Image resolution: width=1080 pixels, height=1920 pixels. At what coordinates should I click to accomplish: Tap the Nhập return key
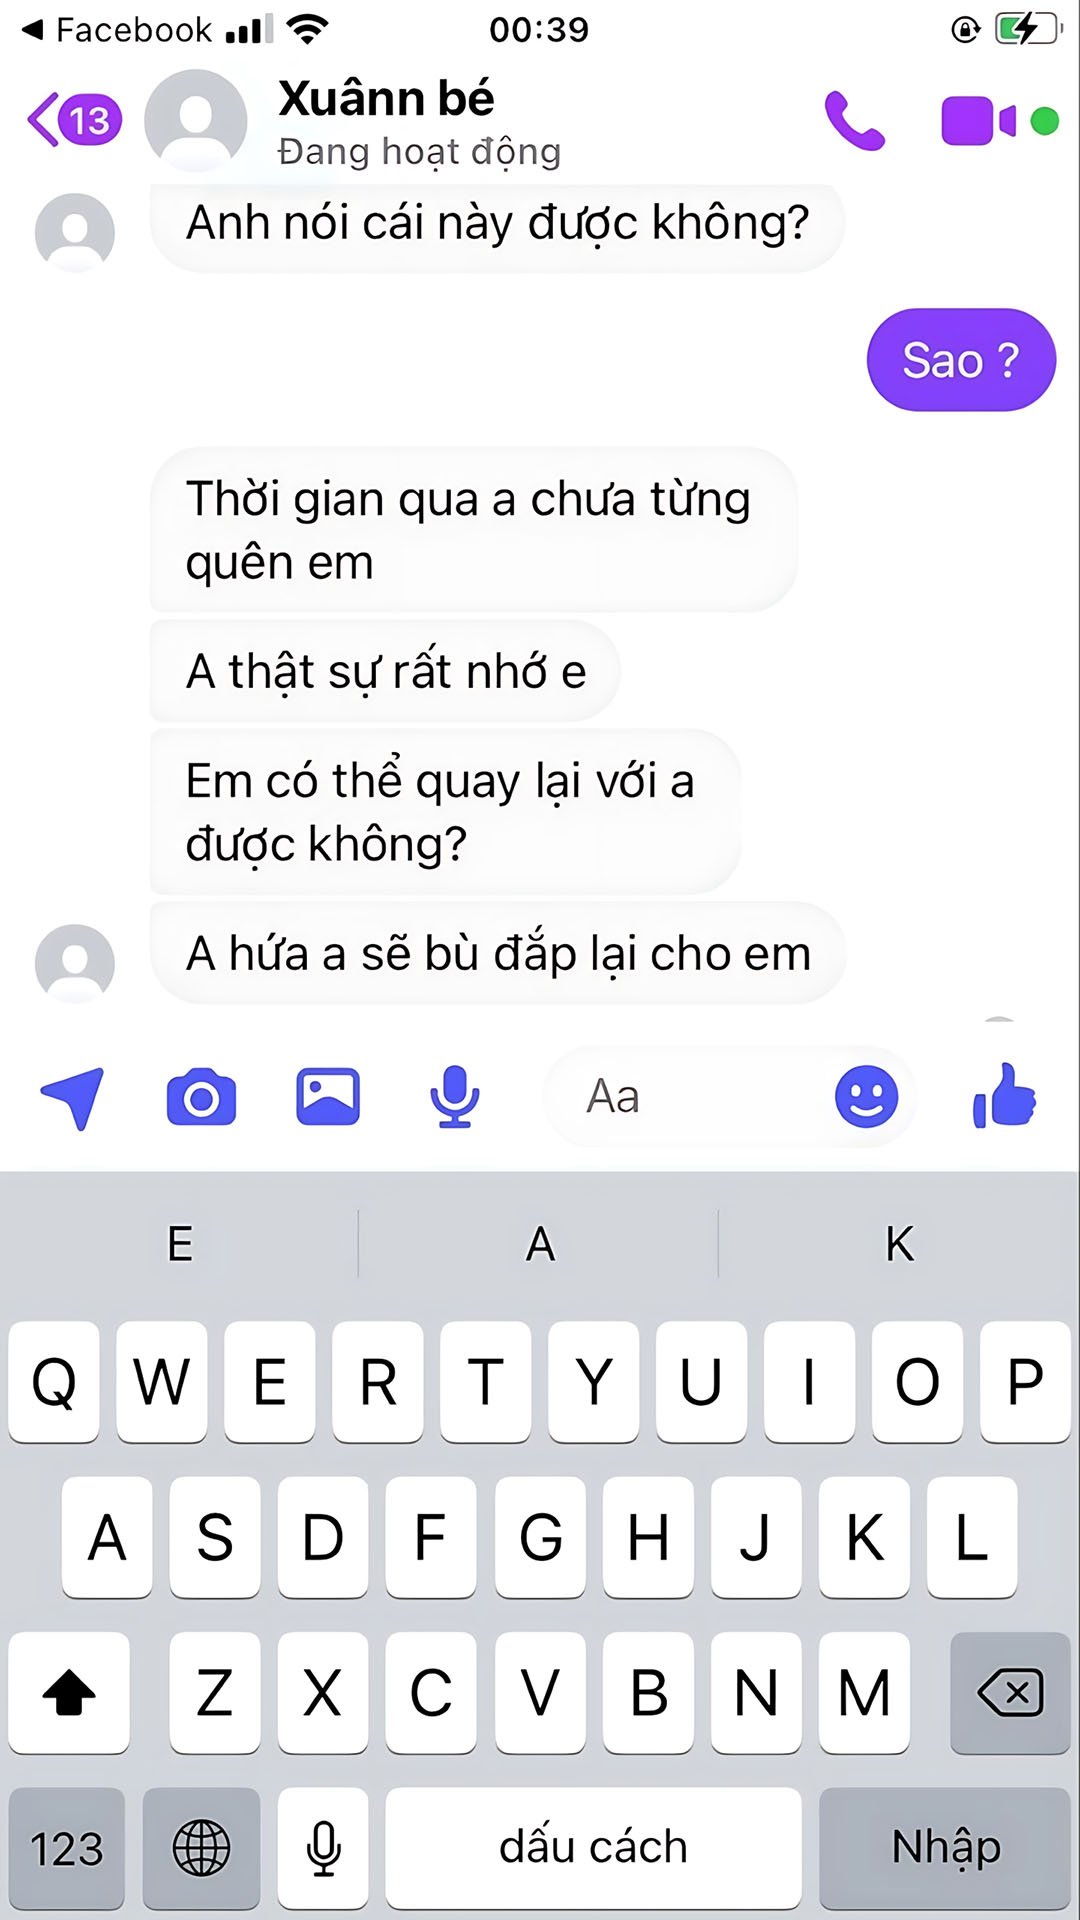pyautogui.click(x=945, y=1848)
